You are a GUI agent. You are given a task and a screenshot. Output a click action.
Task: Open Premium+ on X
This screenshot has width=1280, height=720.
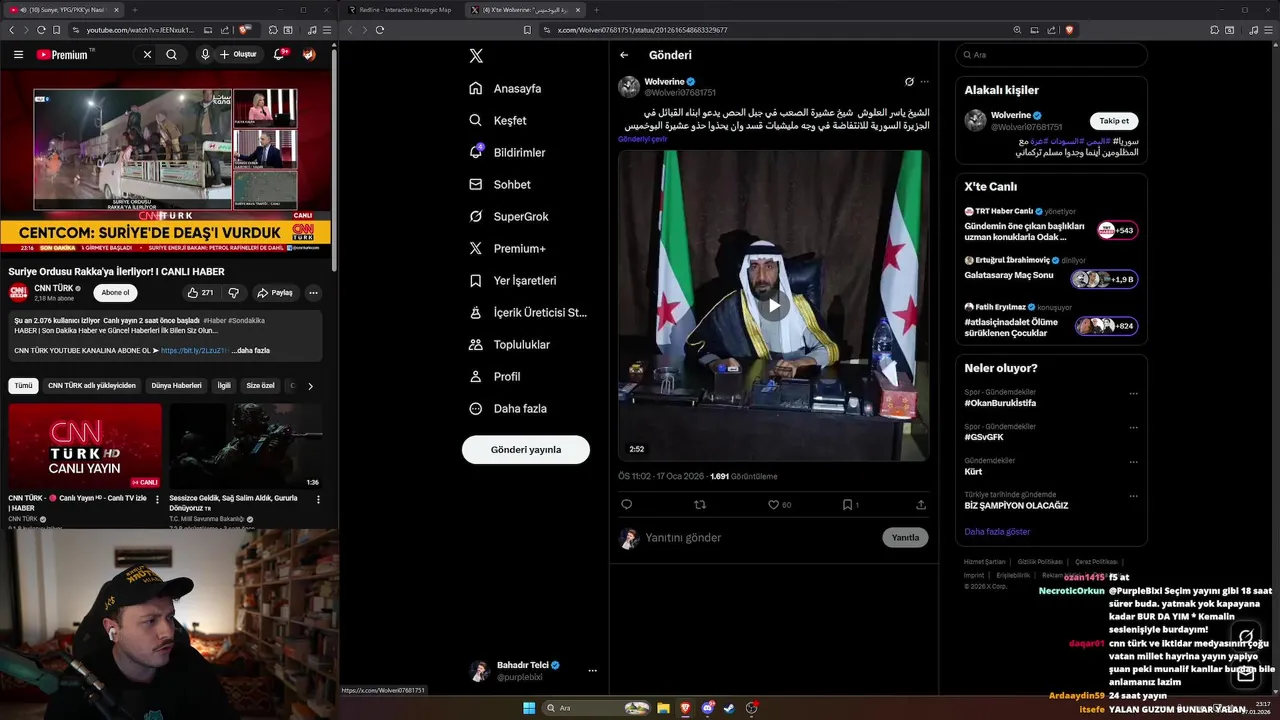[507, 248]
